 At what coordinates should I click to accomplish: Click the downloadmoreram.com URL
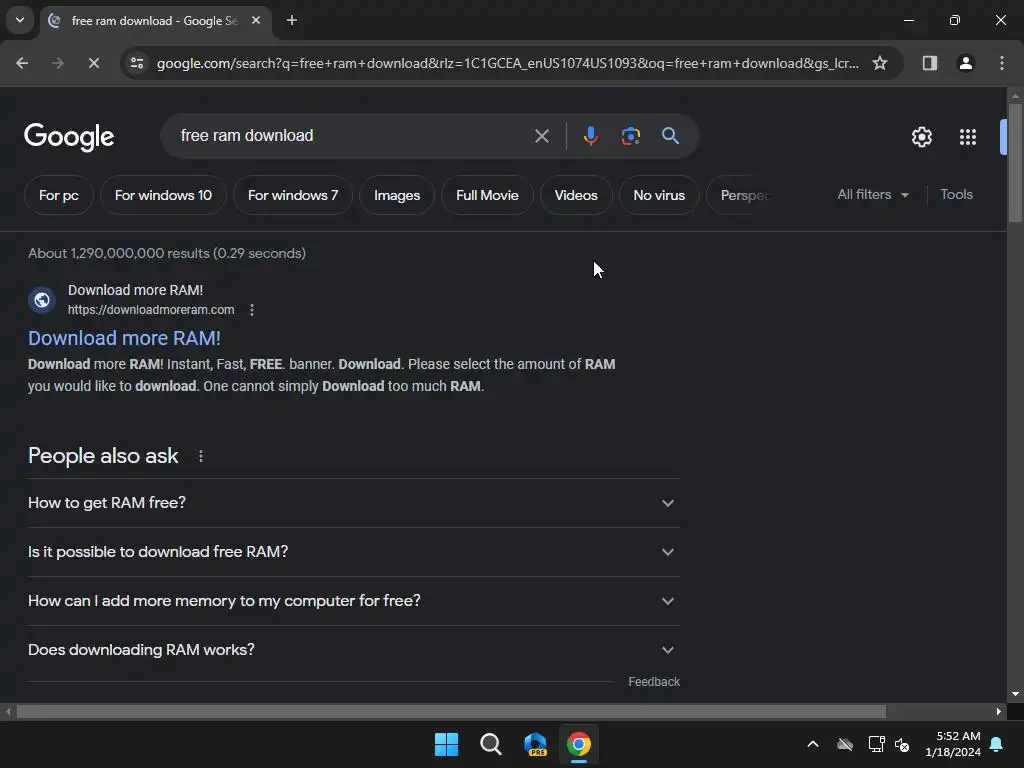pos(151,310)
